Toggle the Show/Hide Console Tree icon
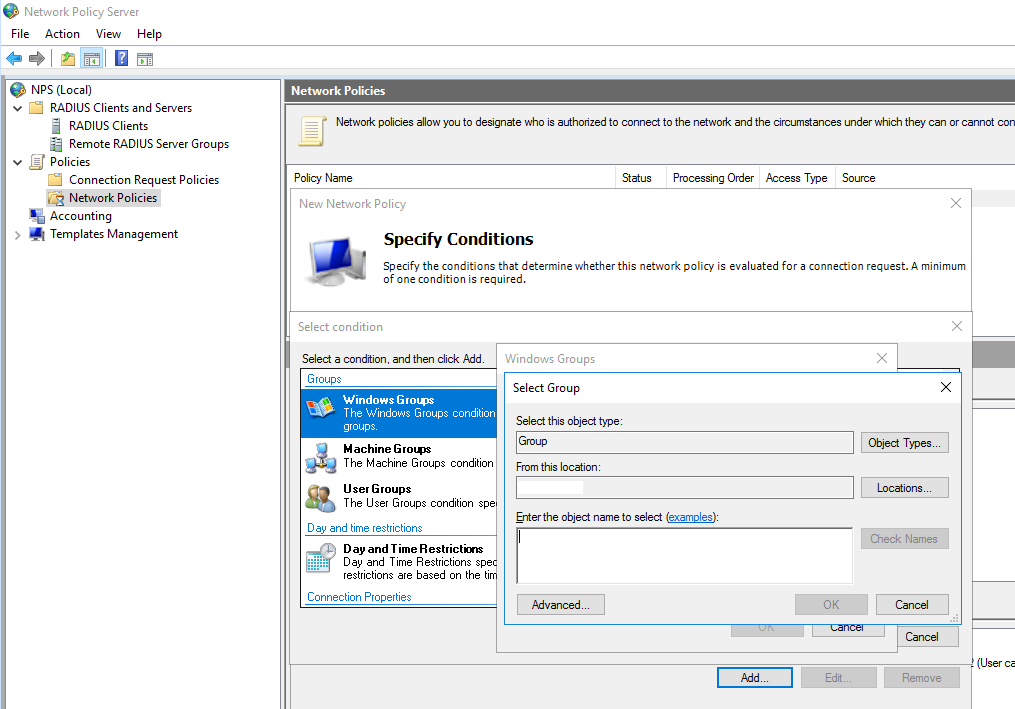Image resolution: width=1015 pixels, height=709 pixels. coord(92,59)
